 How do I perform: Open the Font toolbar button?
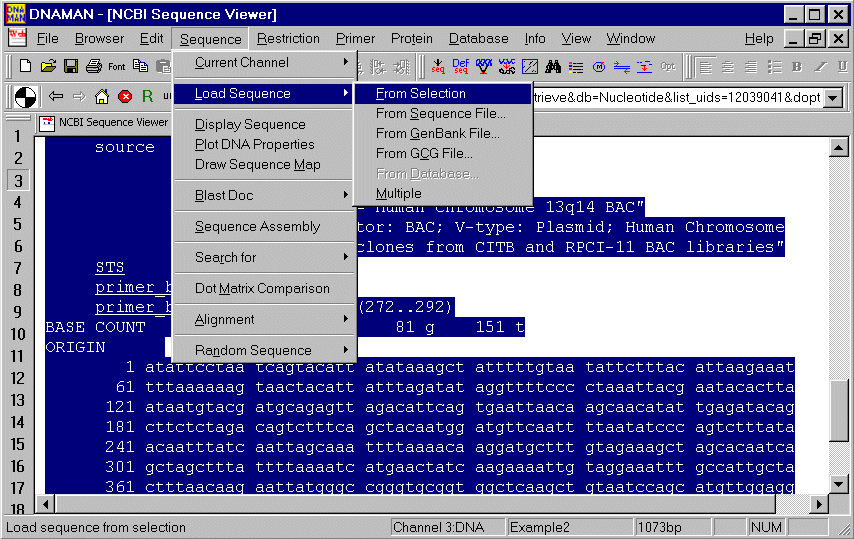coord(117,66)
